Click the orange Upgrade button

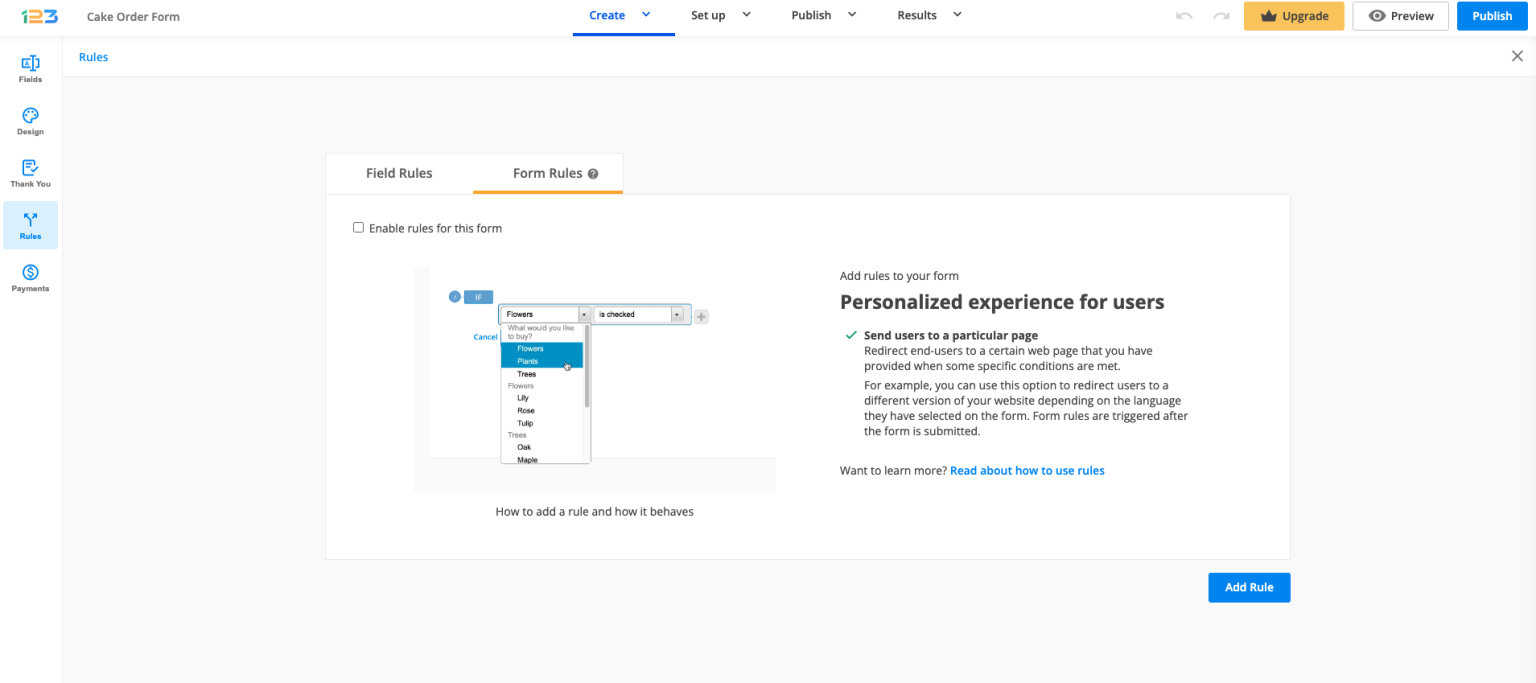click(x=1294, y=16)
